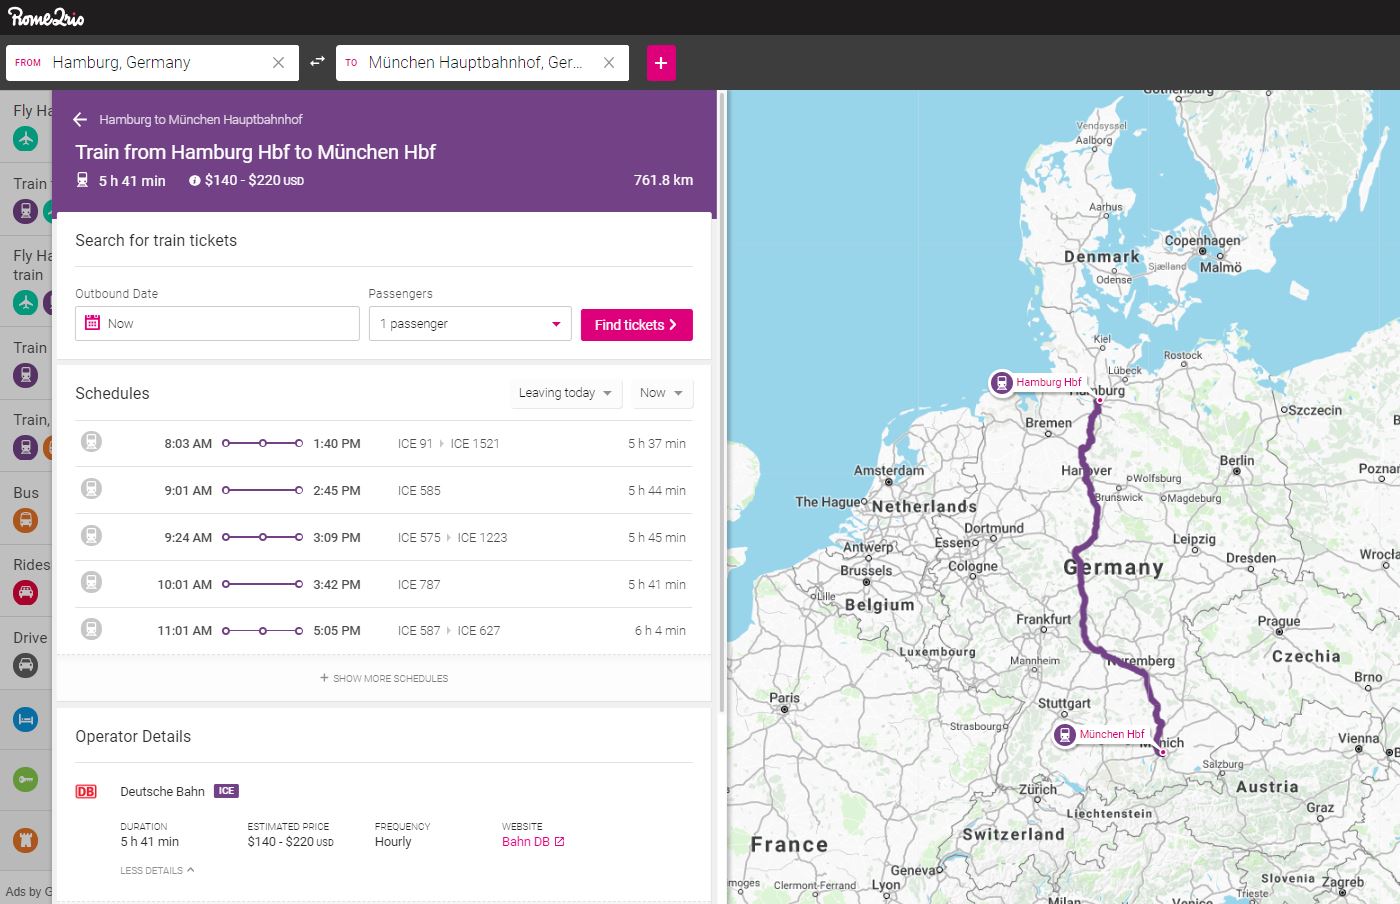Select the 8:03 AM ICE 91 schedule row
The height and width of the screenshot is (904, 1400).
tap(384, 444)
